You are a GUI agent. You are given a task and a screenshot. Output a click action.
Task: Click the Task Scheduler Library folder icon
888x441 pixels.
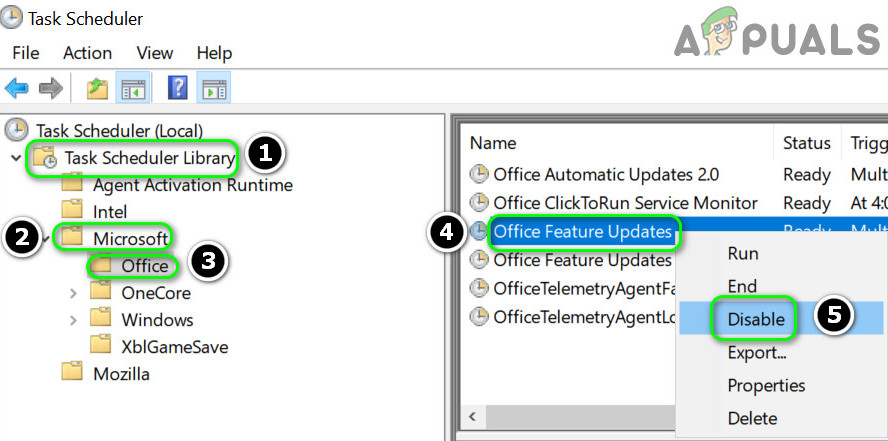click(45, 157)
